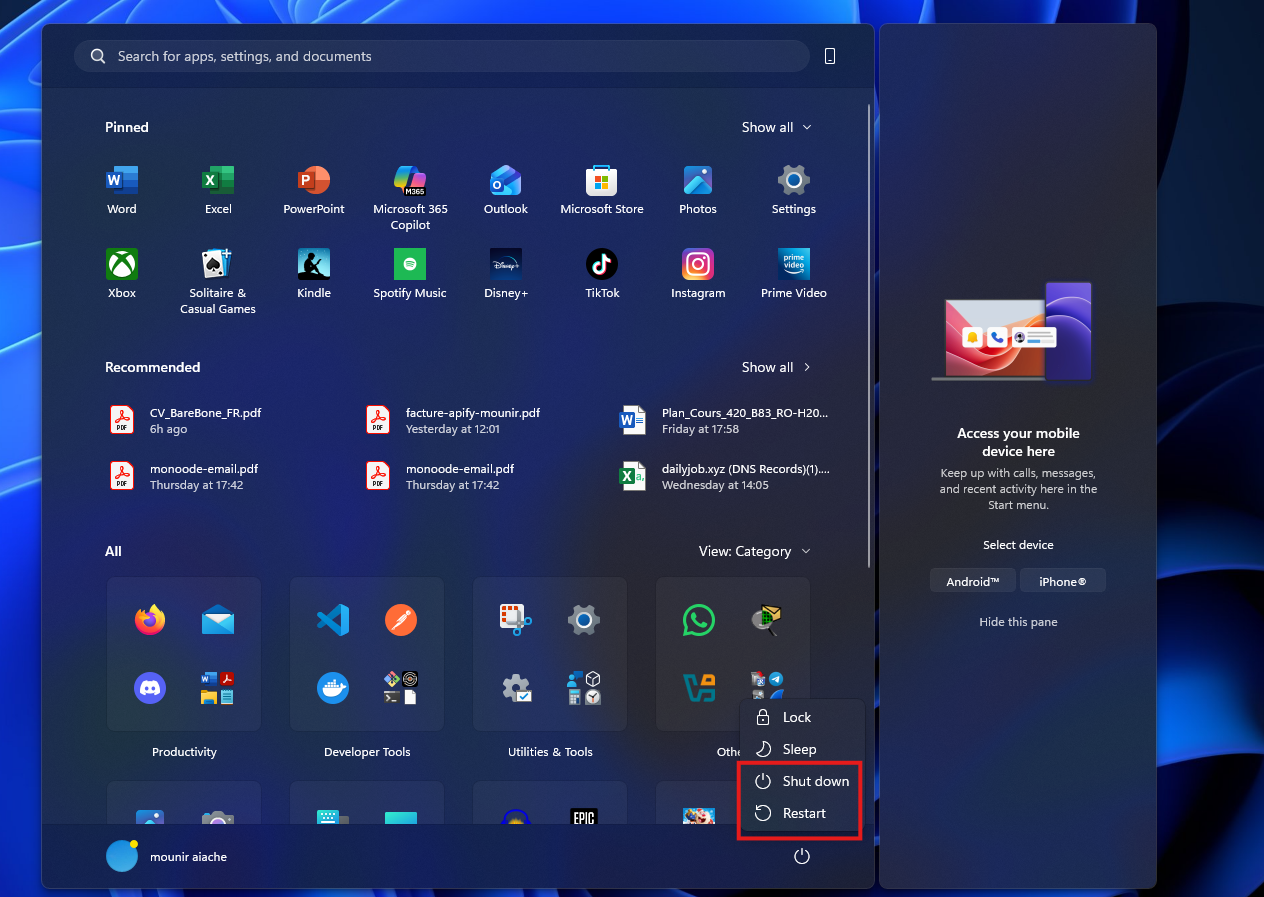Launch the Photos app
The height and width of the screenshot is (897, 1264).
coord(698,190)
